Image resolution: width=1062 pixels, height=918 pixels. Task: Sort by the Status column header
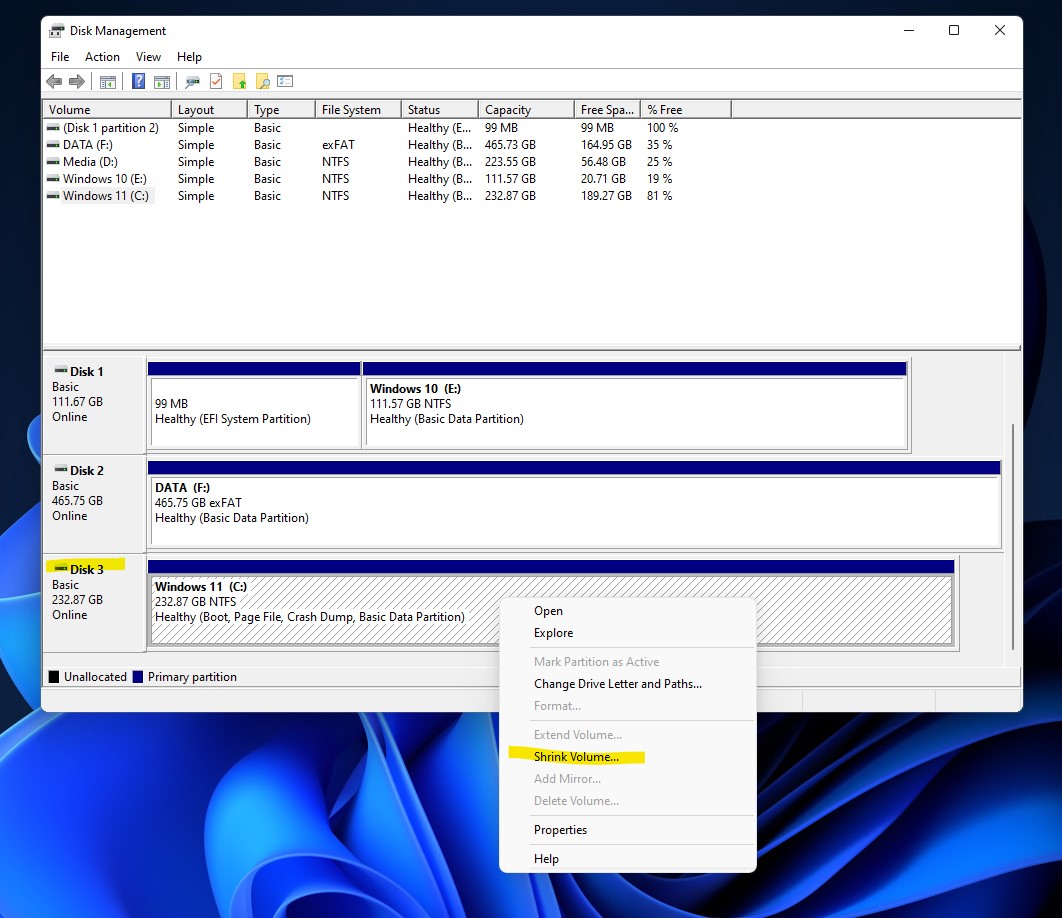point(440,110)
